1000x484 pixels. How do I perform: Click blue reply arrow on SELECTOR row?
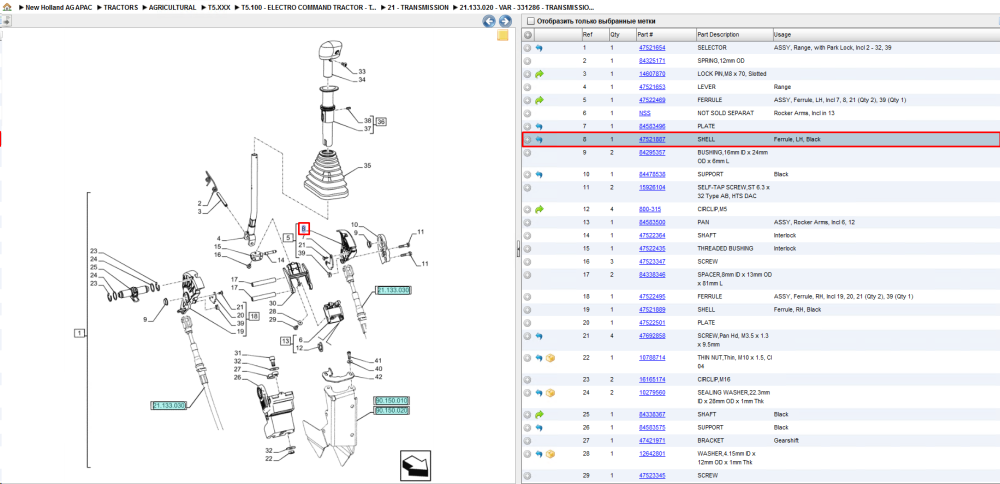[539, 48]
